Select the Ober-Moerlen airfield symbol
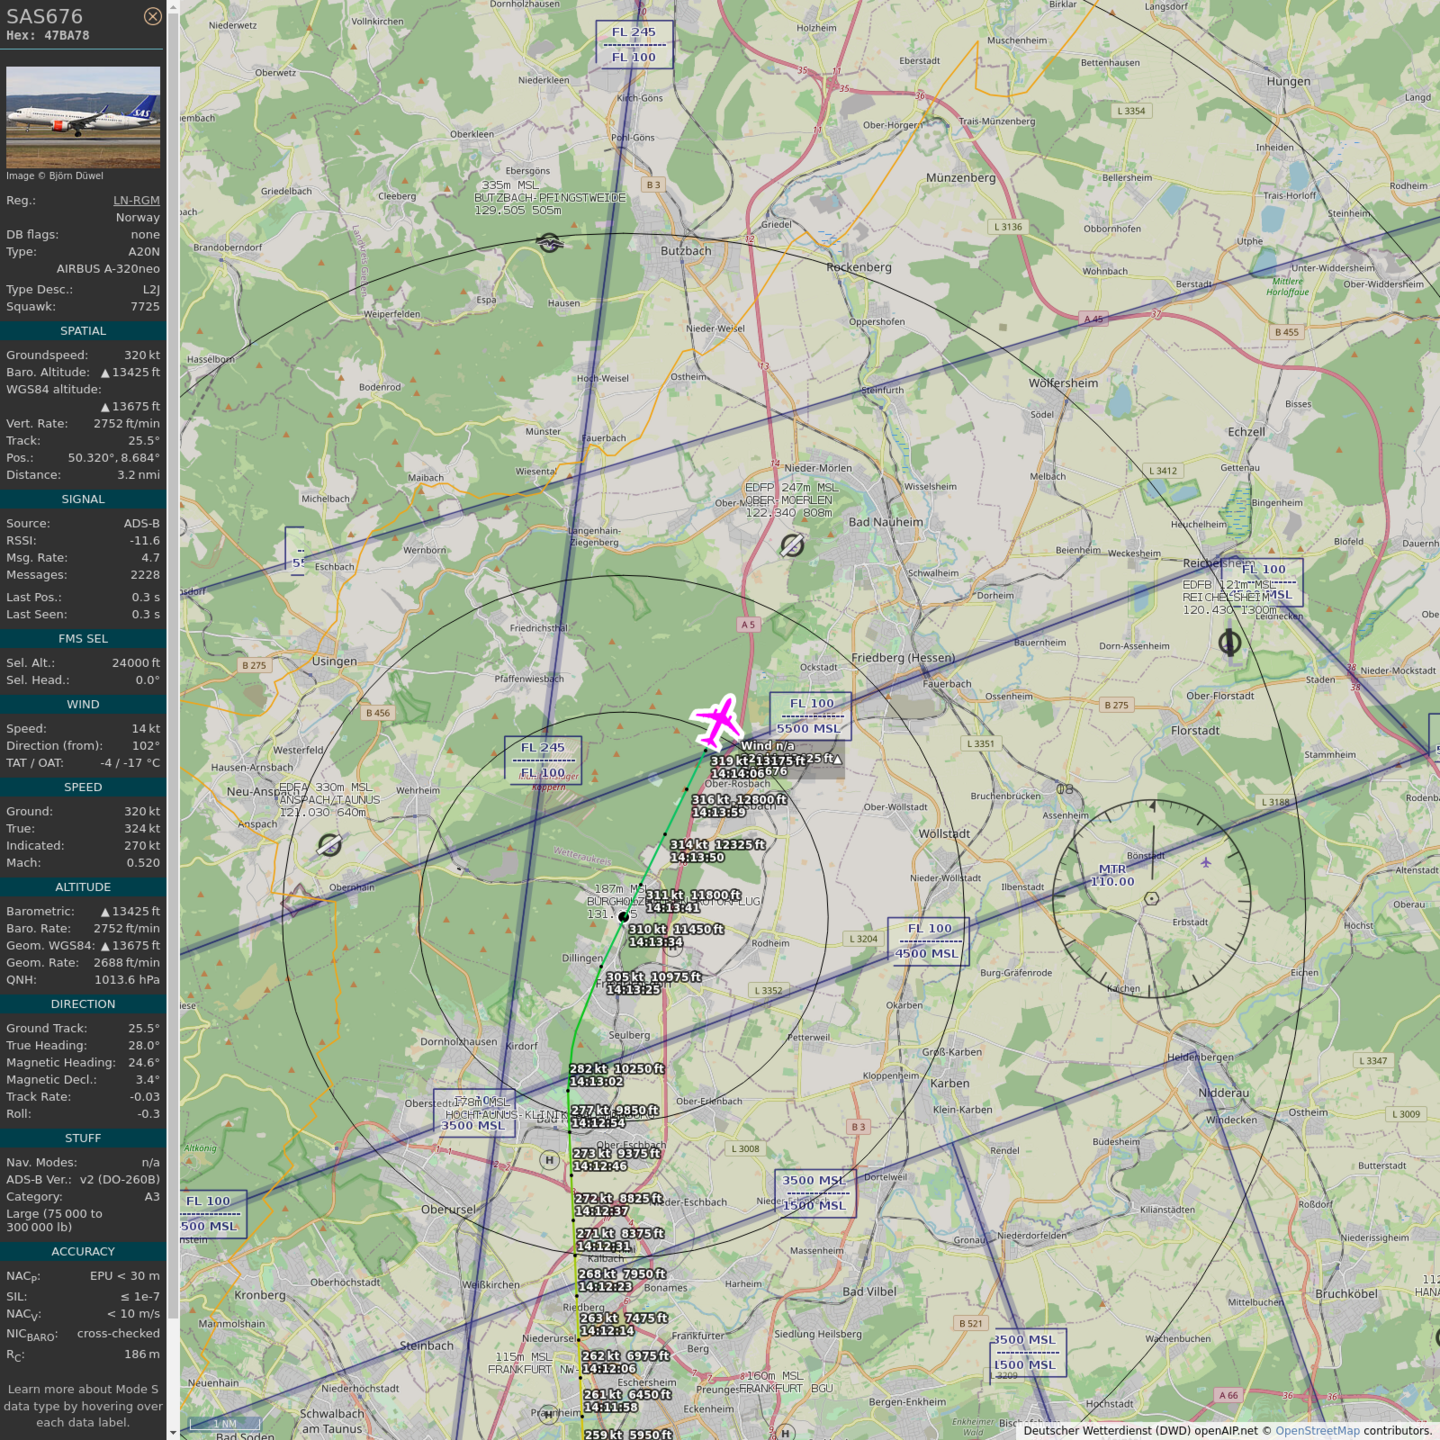Screen dimensions: 1440x1440 (x=792, y=545)
